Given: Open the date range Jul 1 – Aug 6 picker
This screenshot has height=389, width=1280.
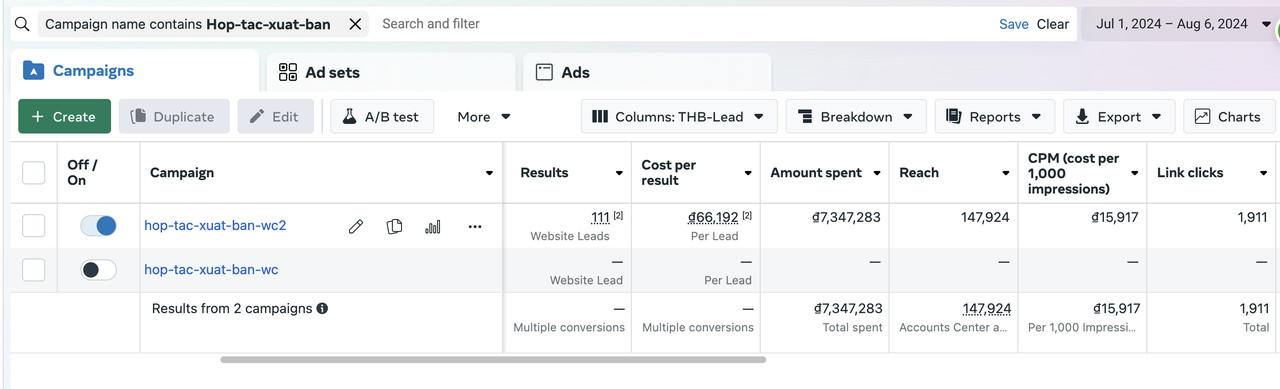Looking at the screenshot, I should [x=1179, y=24].
